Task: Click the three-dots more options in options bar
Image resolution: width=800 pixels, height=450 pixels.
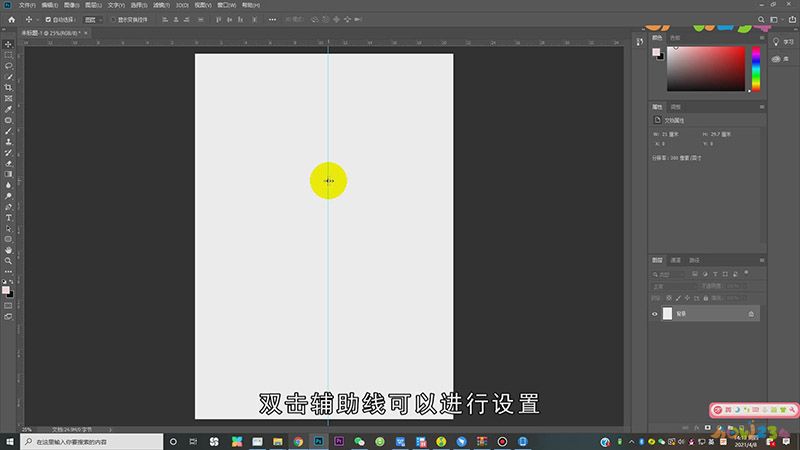Action: (x=272, y=19)
